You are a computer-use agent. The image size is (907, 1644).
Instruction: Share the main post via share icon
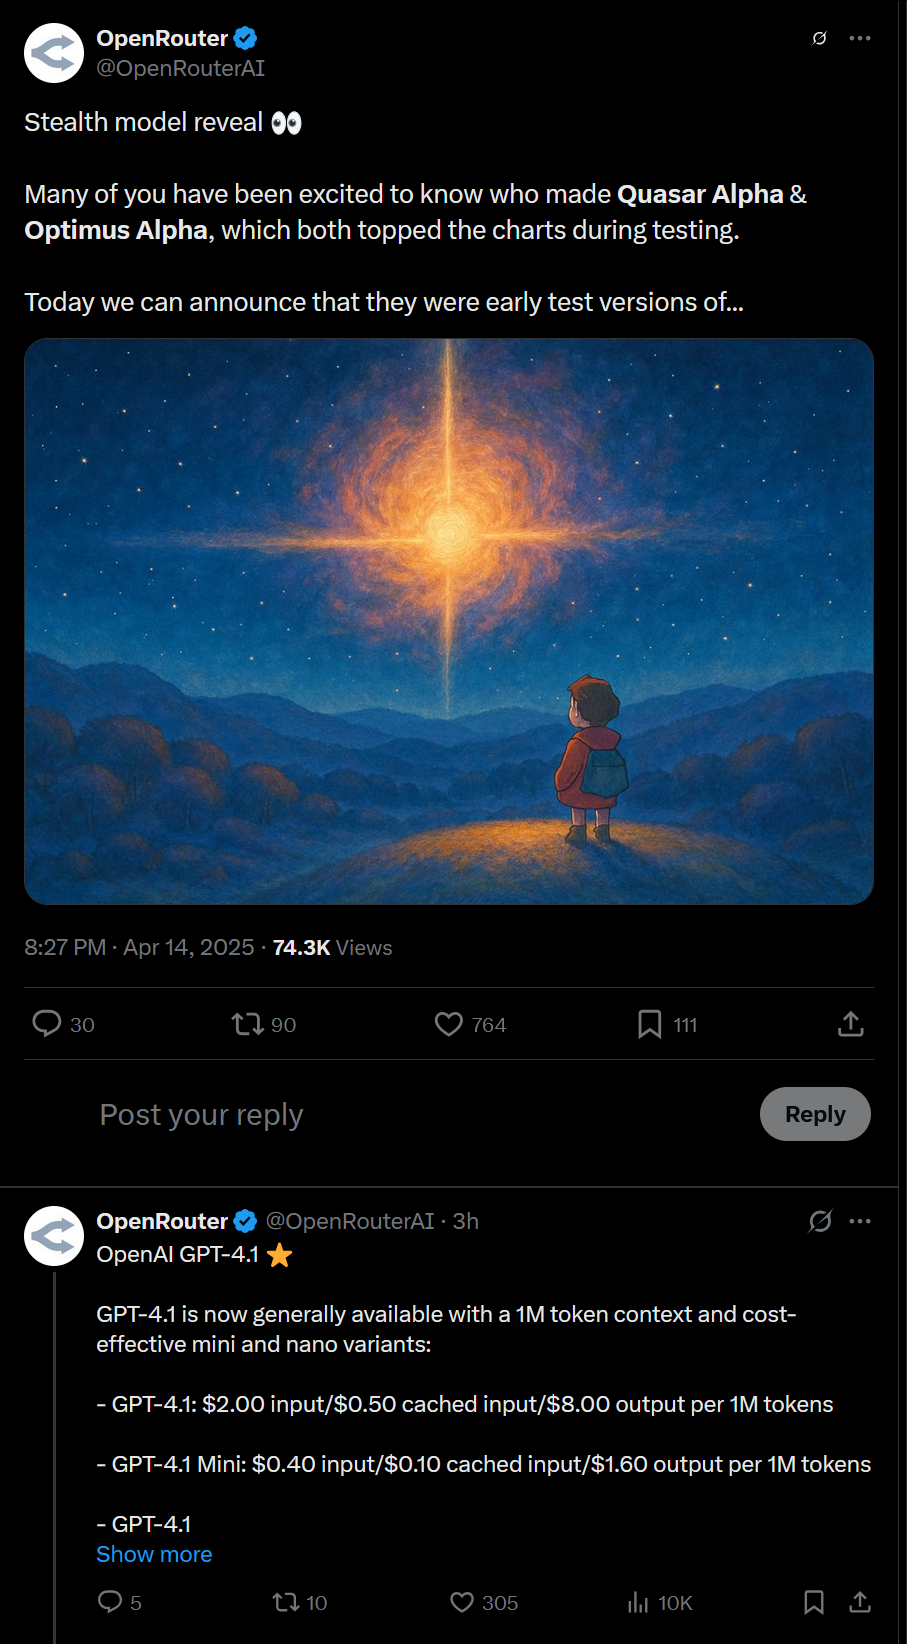[x=850, y=1023]
